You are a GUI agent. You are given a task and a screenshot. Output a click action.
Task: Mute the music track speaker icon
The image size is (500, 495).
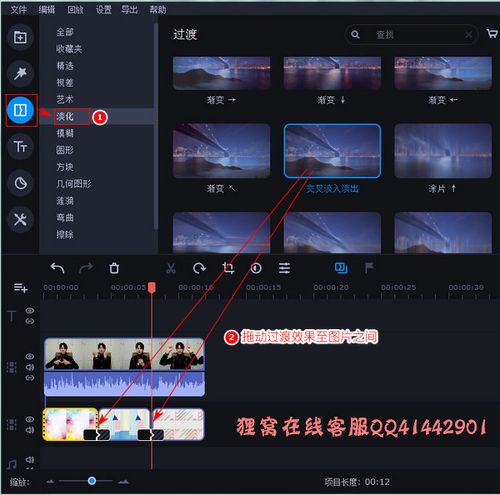[30, 460]
